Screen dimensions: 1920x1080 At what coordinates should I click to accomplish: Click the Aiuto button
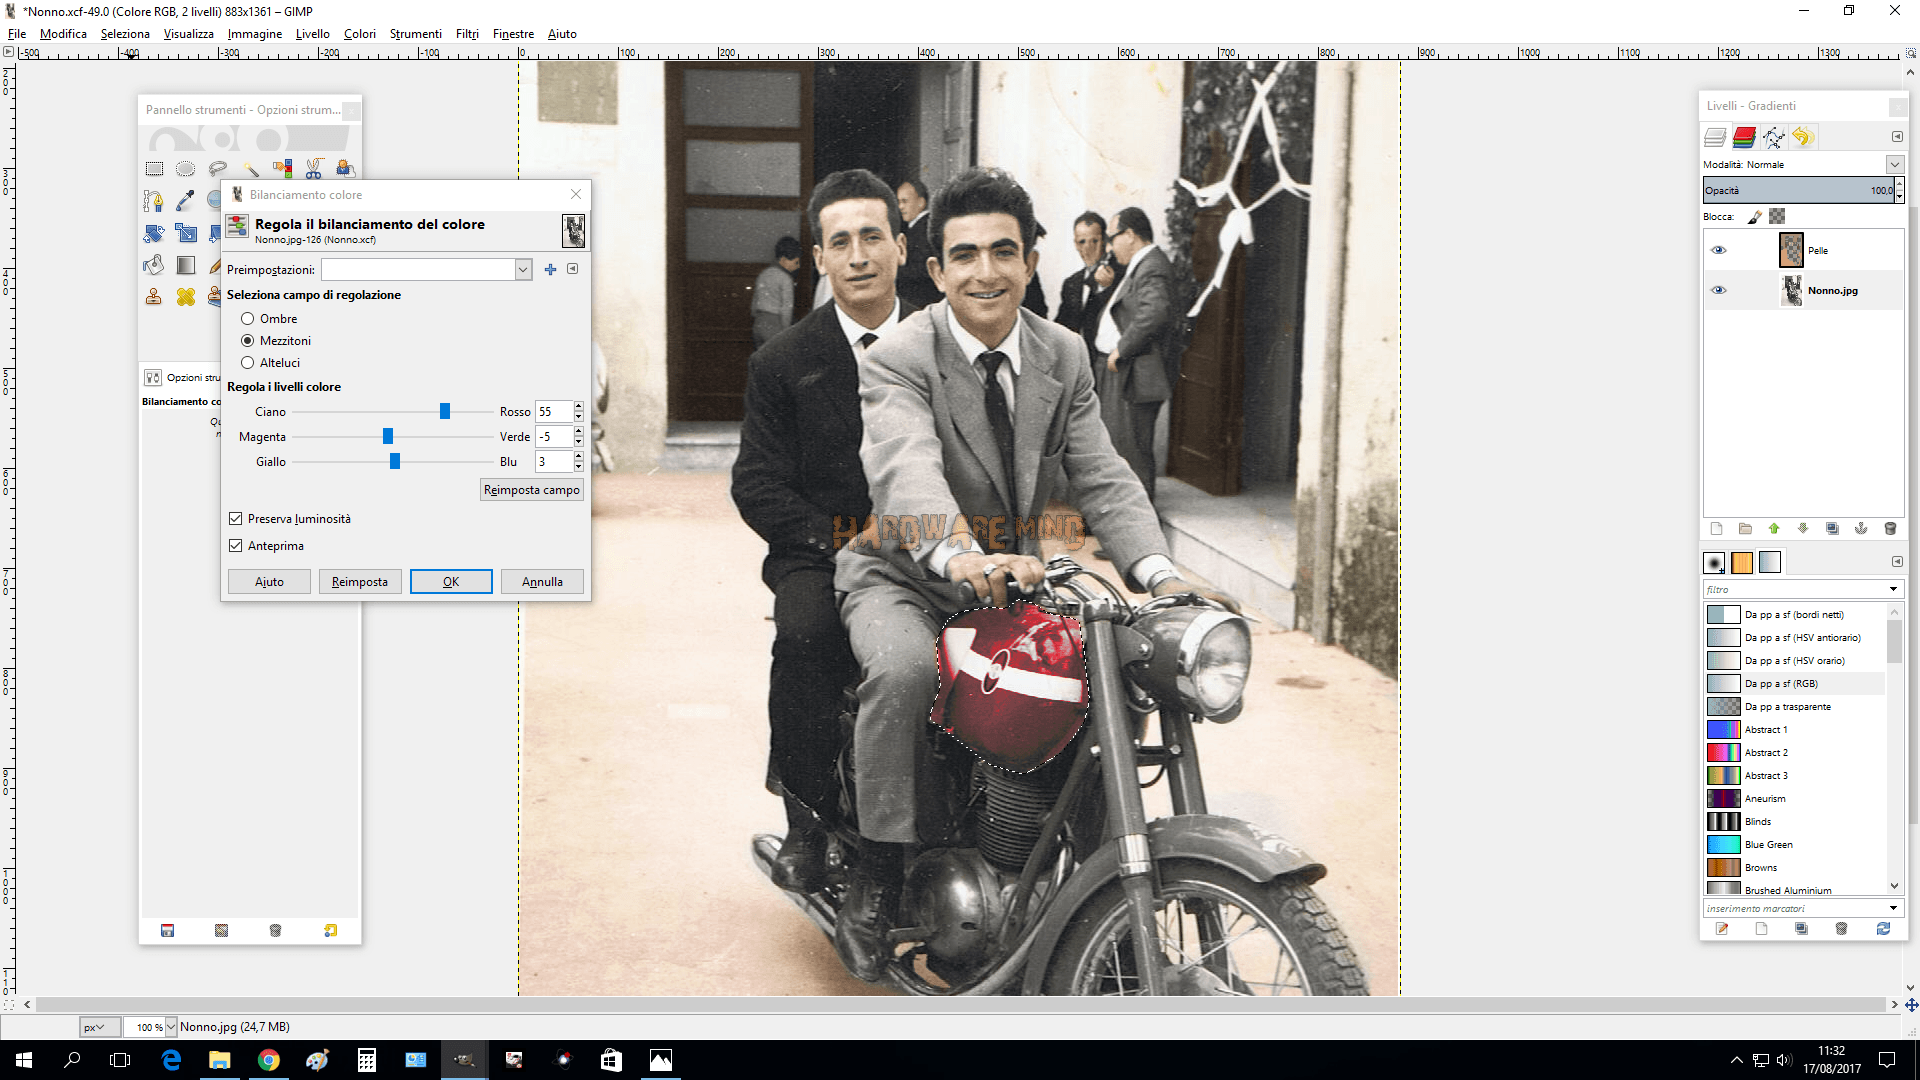click(x=269, y=582)
